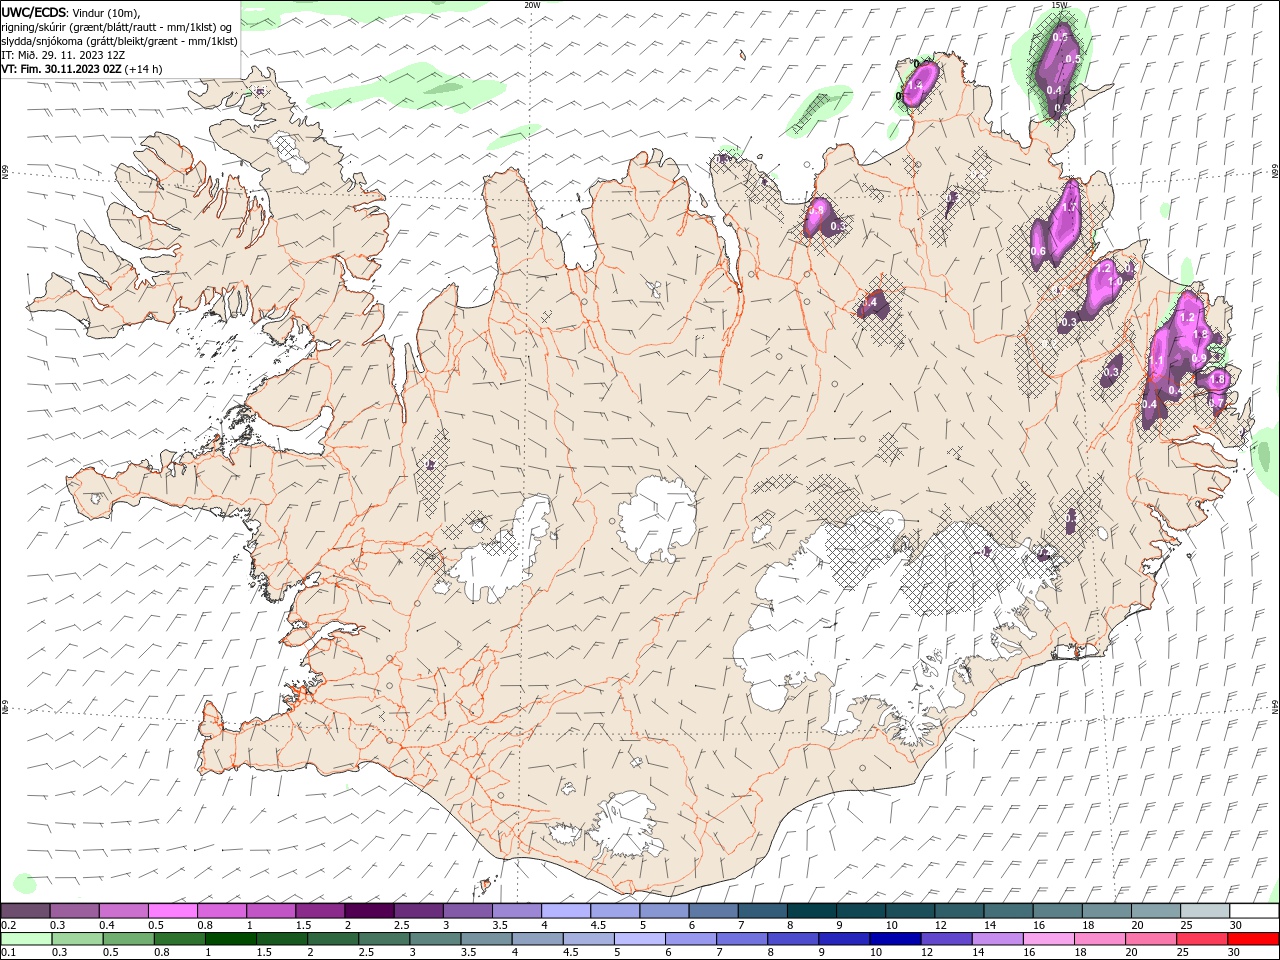This screenshot has width=1280, height=960.
Task: Select the palest green legend swatch labeled 0.1
Action: [26, 939]
